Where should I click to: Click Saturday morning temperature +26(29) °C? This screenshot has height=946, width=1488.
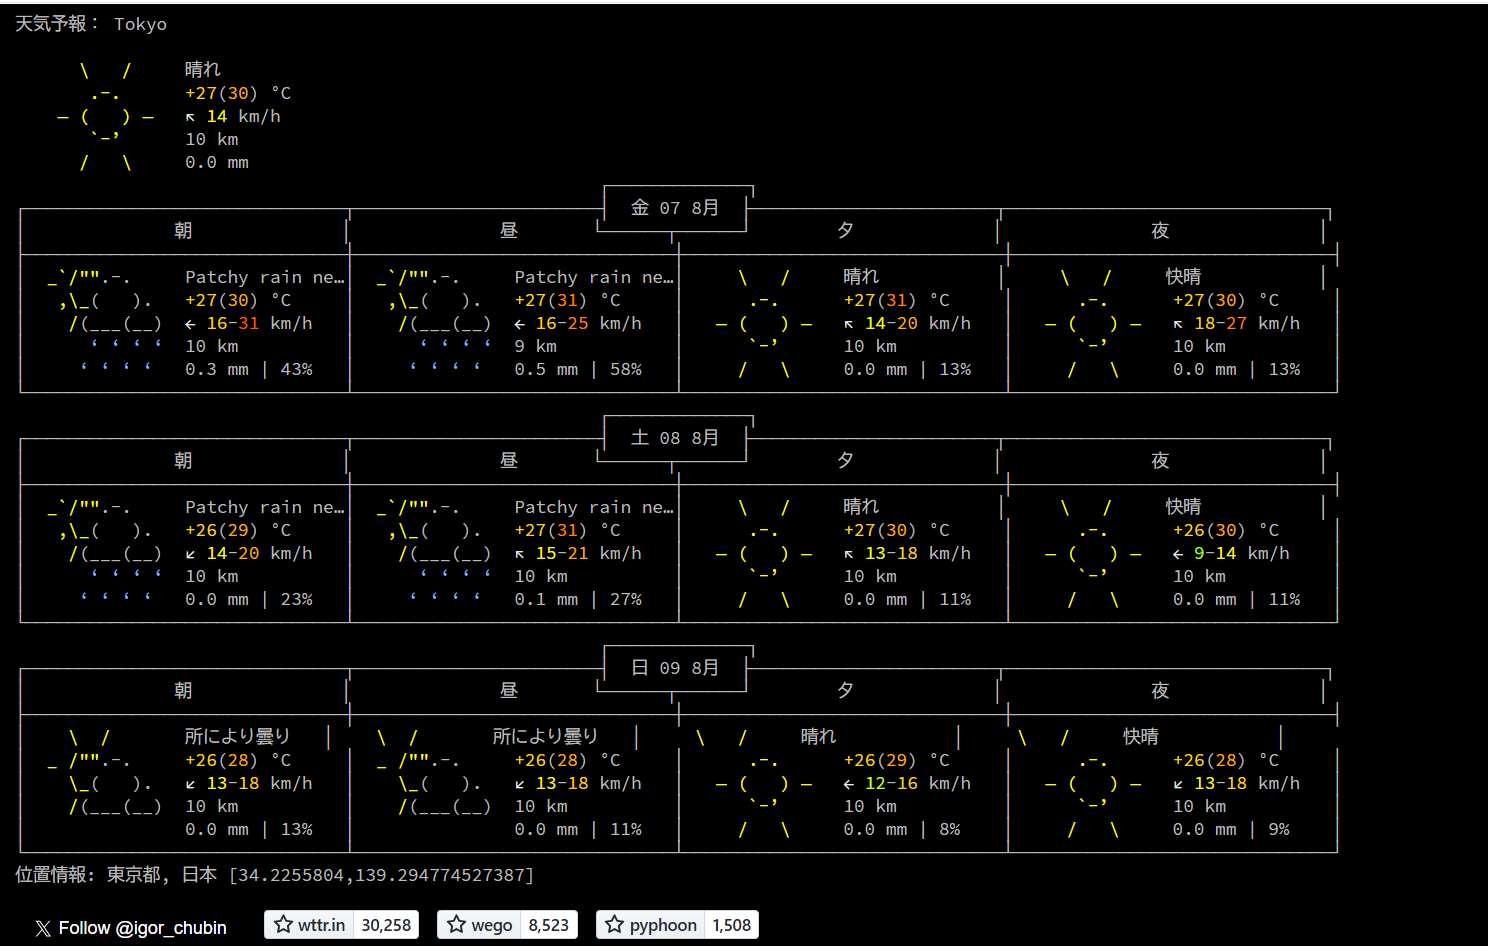(238, 530)
